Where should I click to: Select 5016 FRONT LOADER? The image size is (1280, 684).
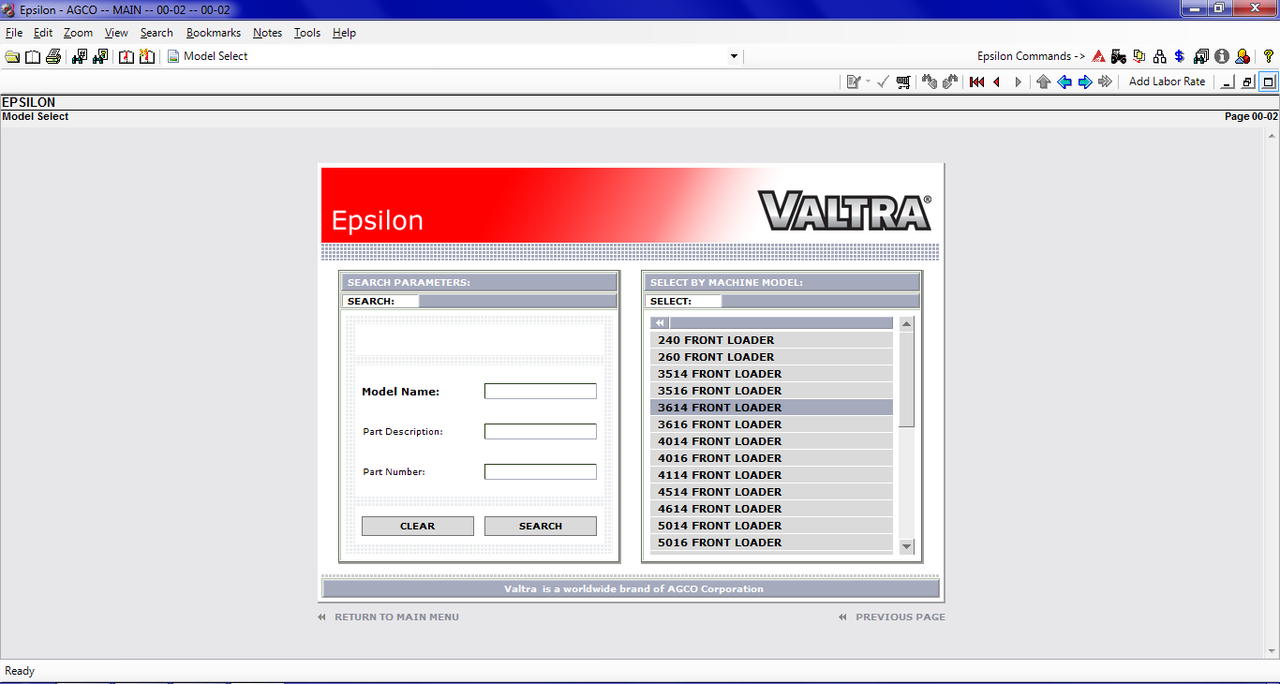point(771,543)
